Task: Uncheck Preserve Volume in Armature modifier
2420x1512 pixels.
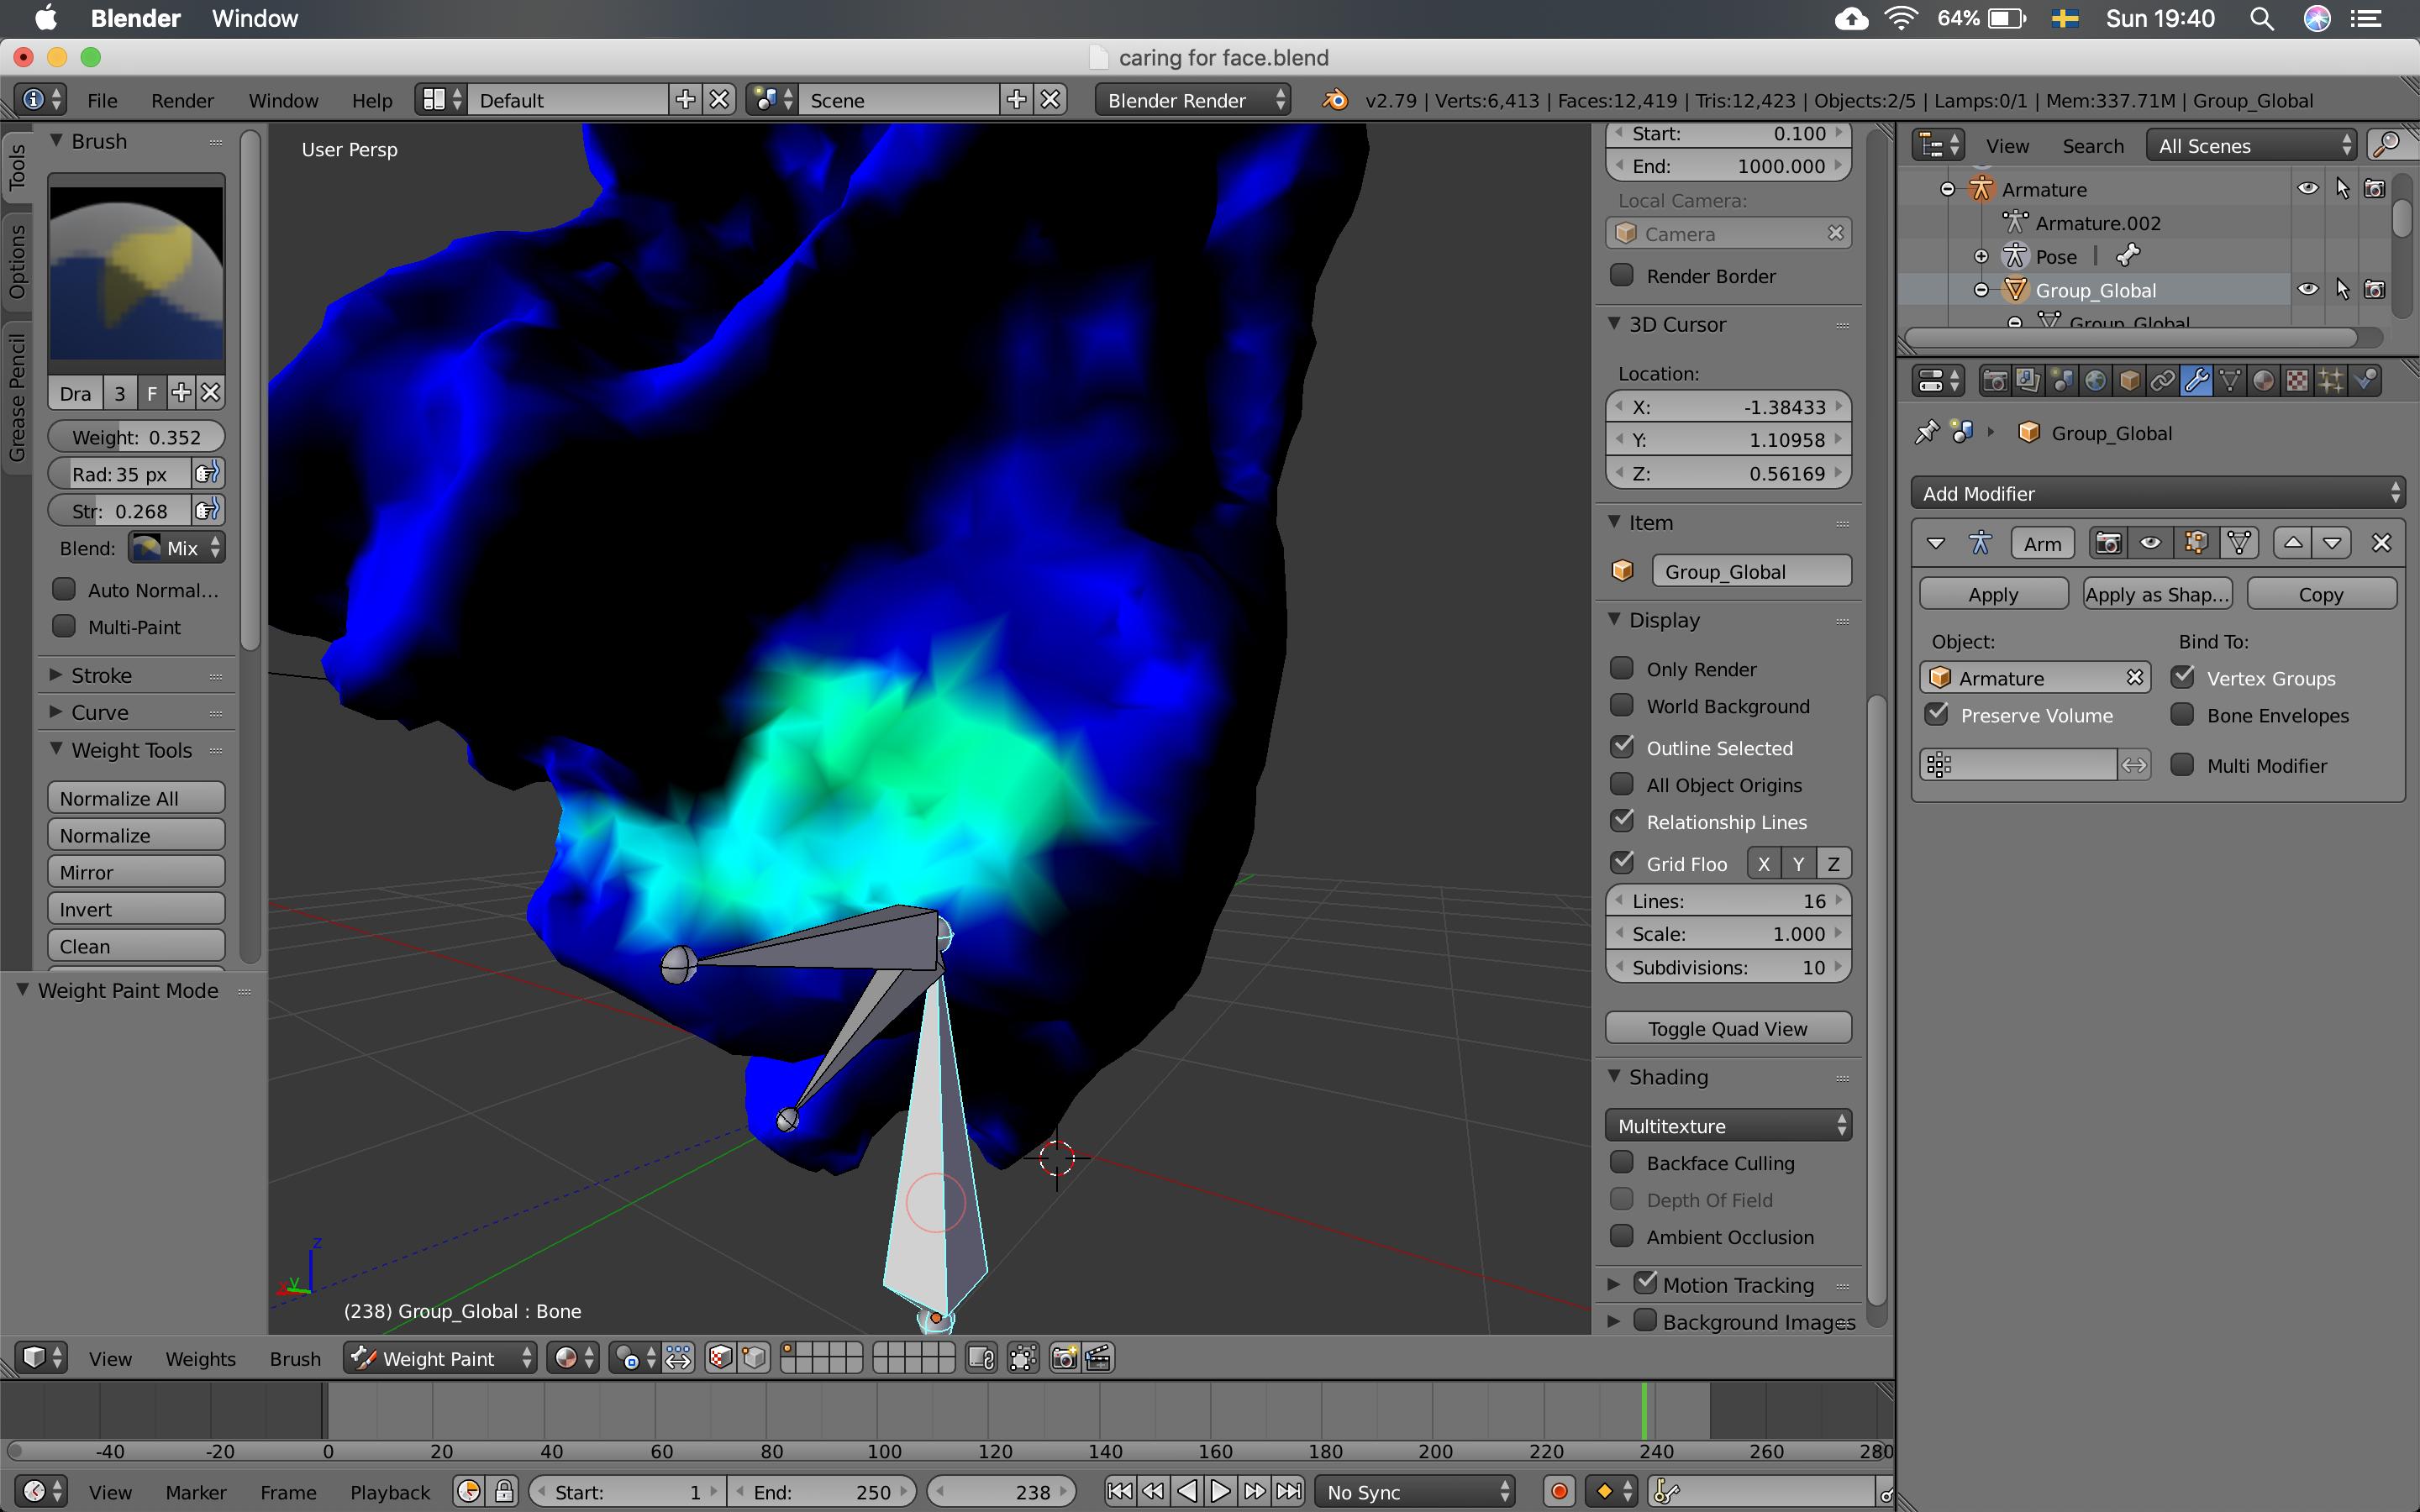Action: (1937, 714)
